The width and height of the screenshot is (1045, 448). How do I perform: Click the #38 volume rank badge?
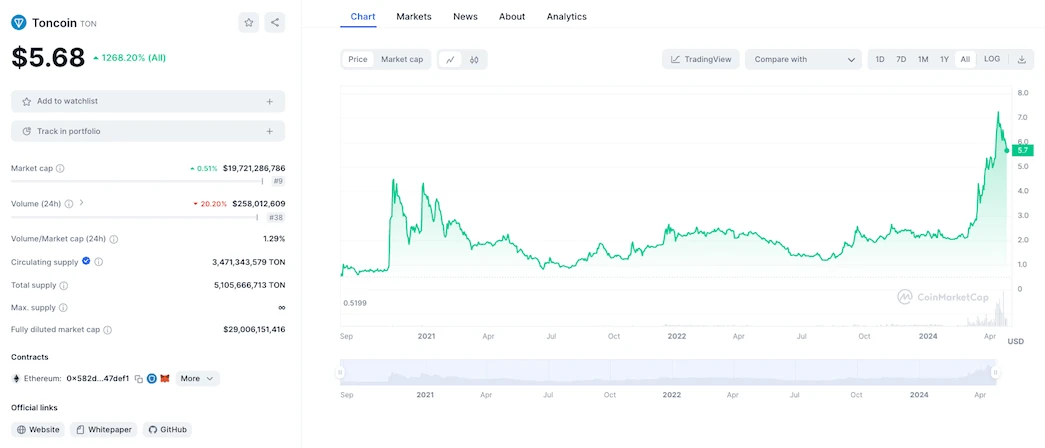[275, 217]
